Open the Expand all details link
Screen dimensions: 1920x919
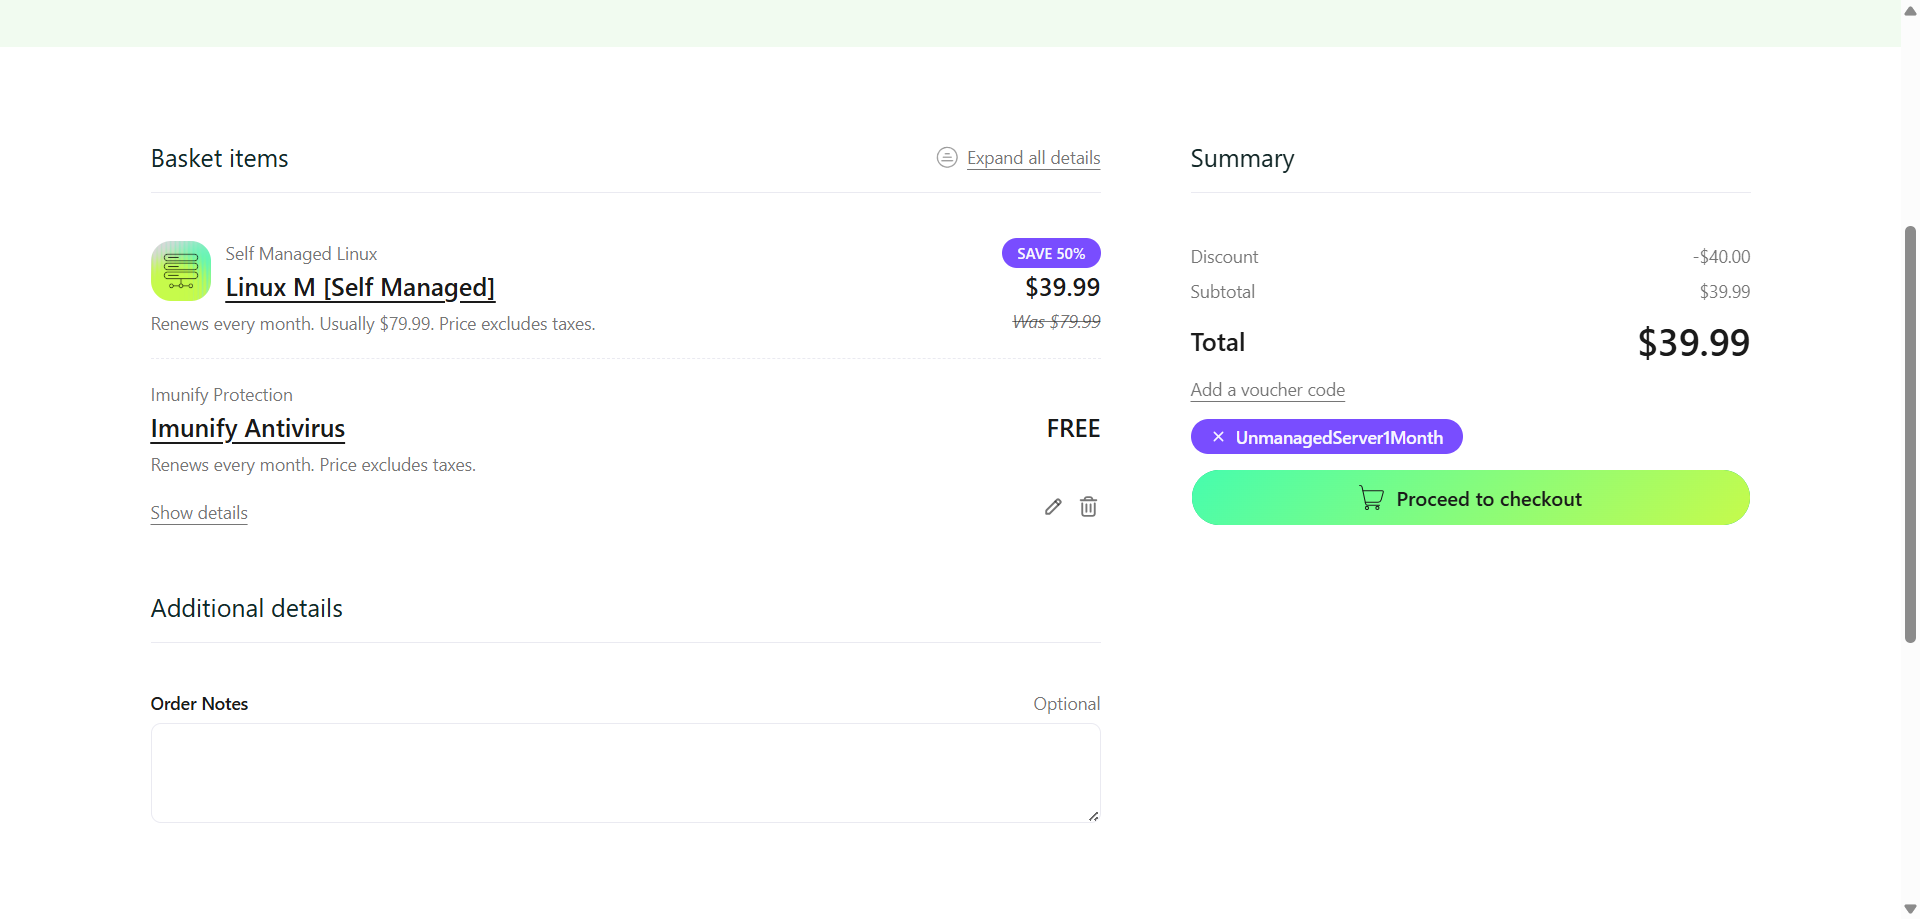point(1033,158)
